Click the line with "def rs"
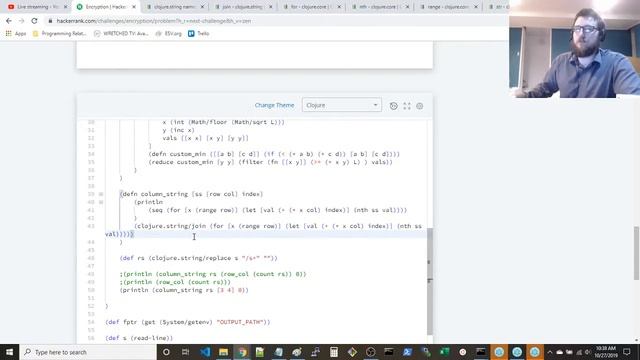Viewport: 640px width, 360px height. click(x=199, y=258)
